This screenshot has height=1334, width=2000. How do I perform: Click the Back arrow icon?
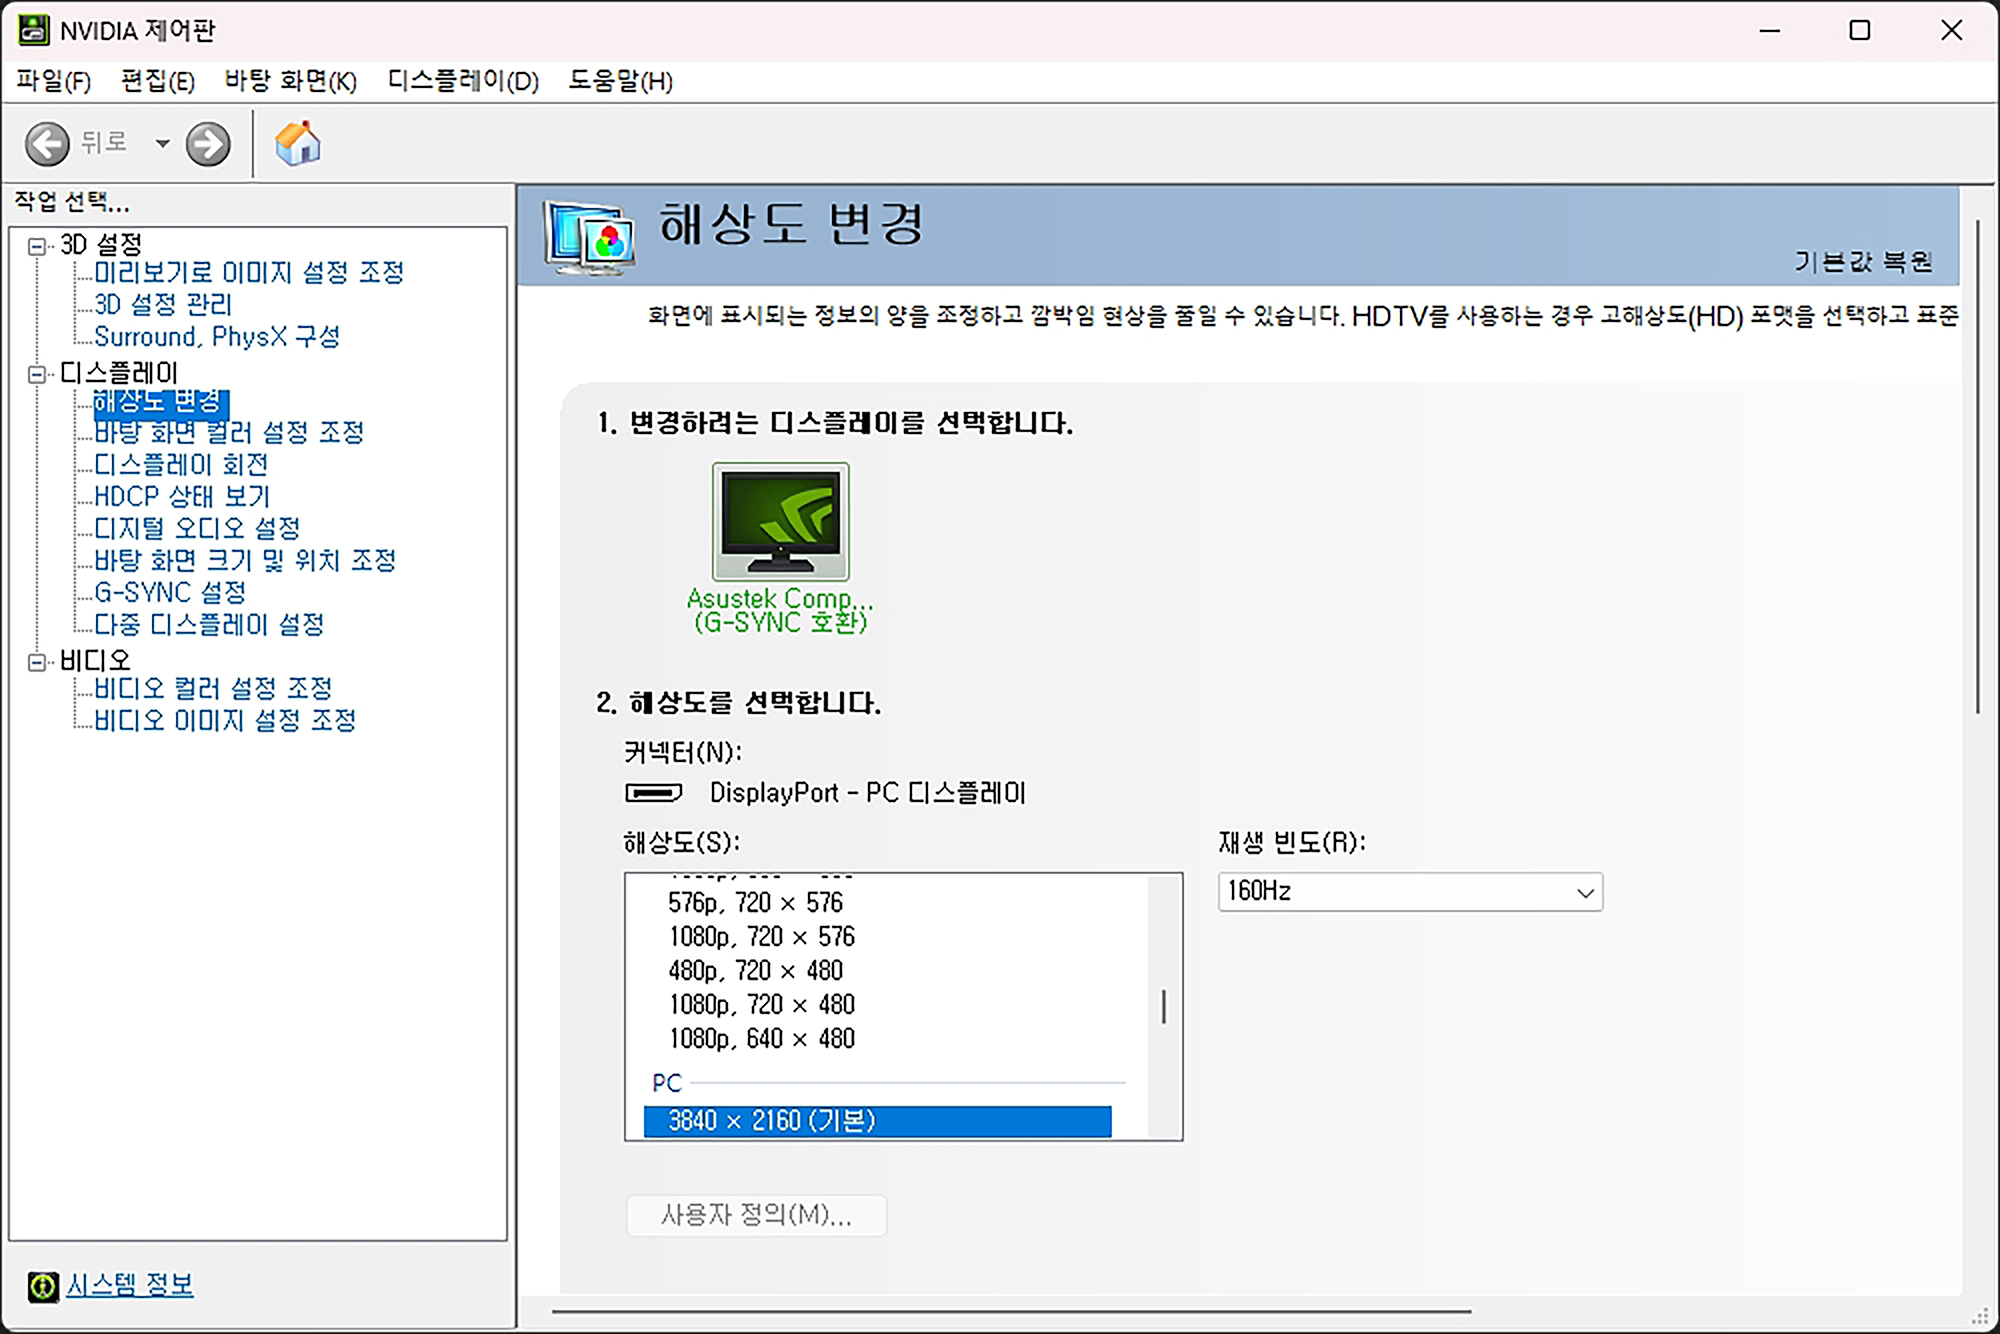coord(47,144)
